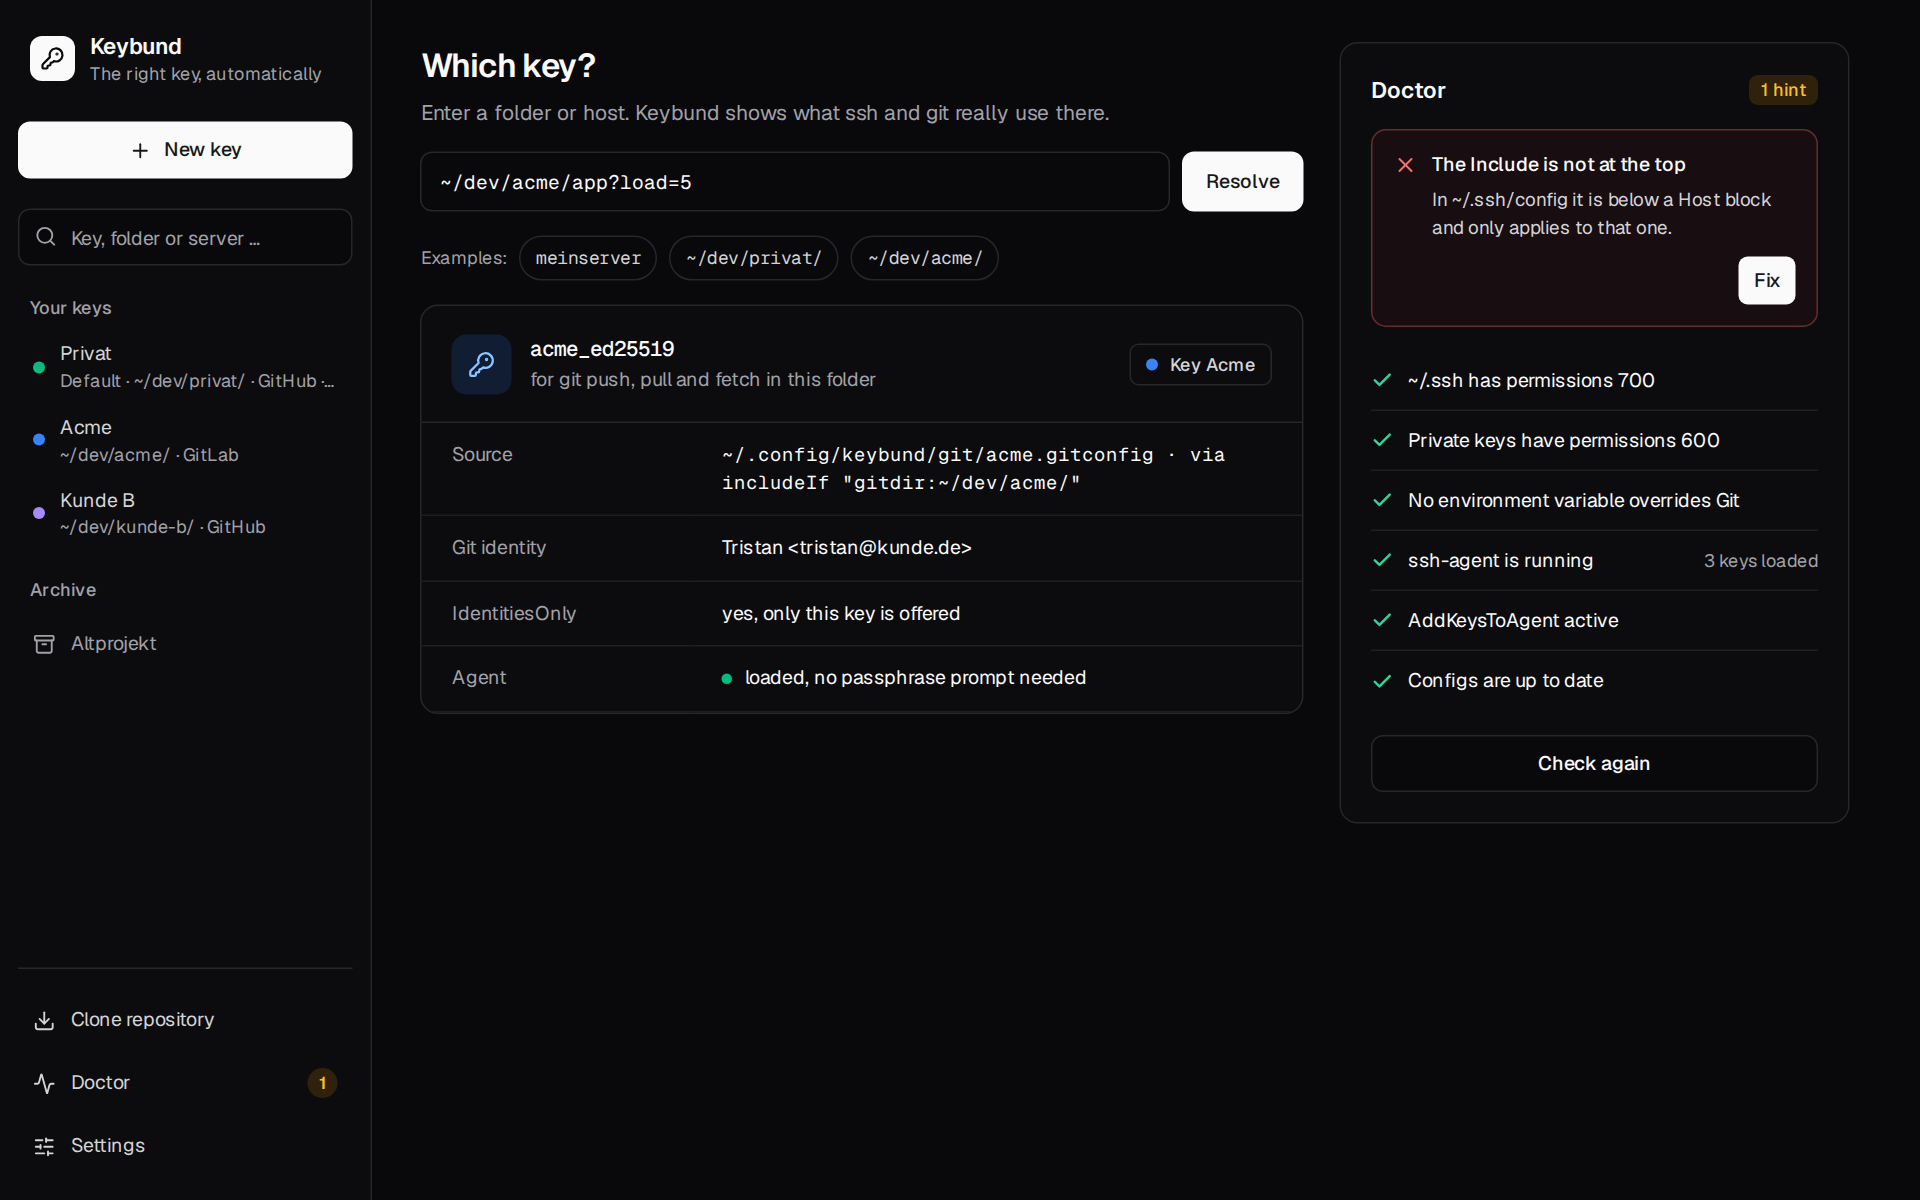
Task: Focus the Key, folder or server search field
Action: [x=185, y=237]
